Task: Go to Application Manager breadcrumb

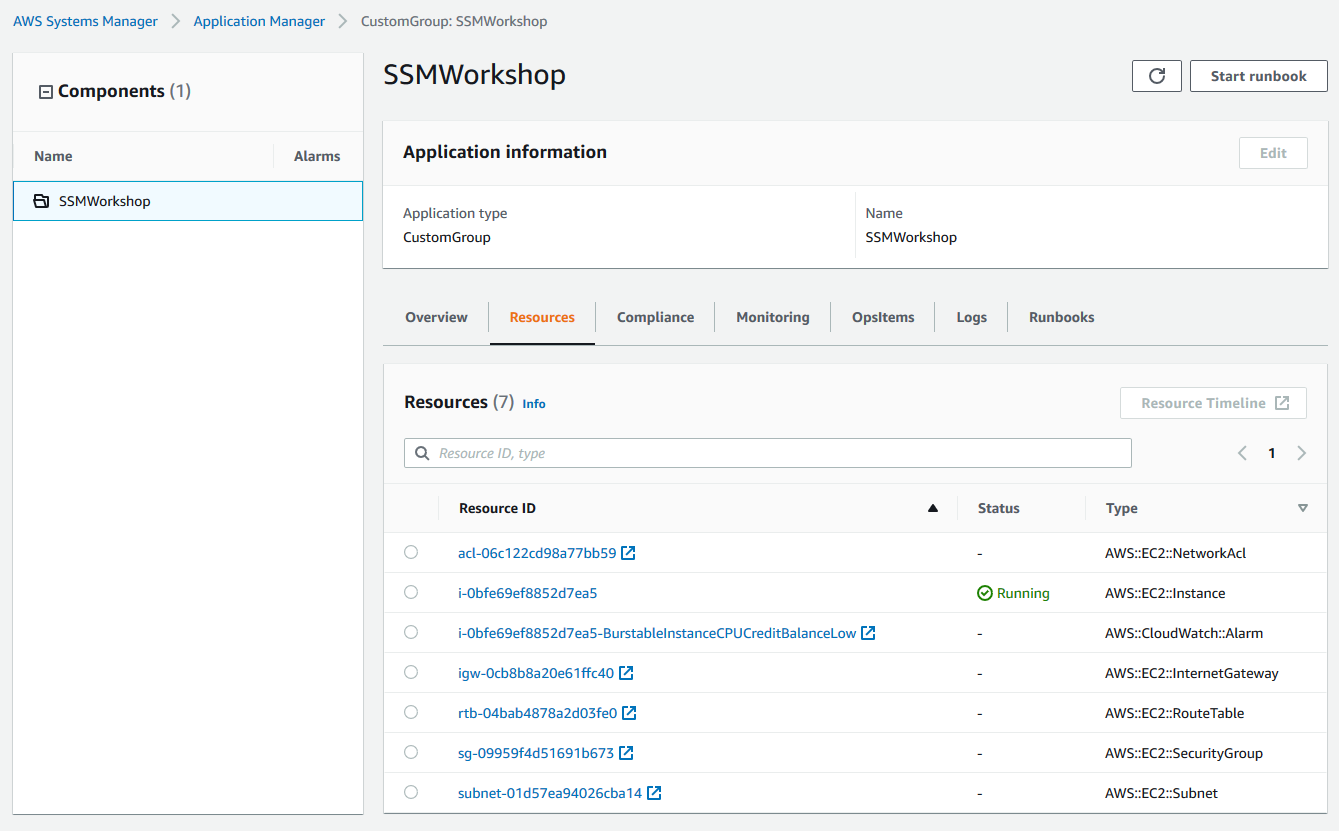Action: [259, 21]
